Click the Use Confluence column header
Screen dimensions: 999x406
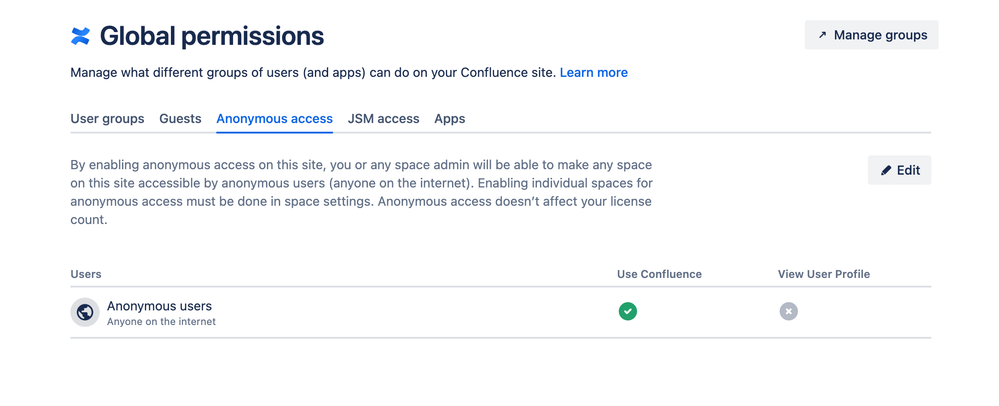point(659,274)
